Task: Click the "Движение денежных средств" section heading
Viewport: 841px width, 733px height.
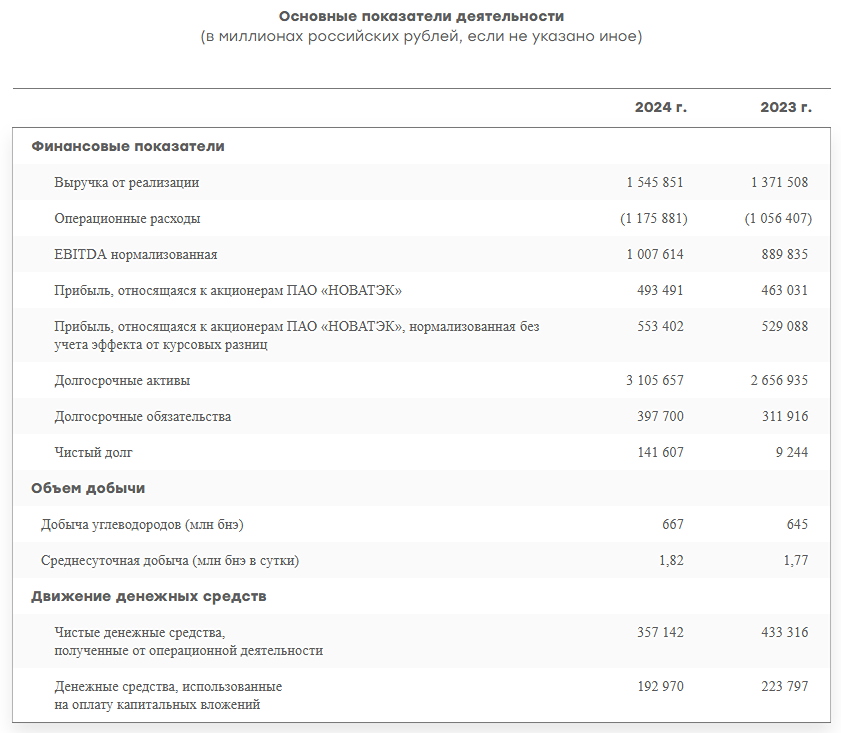Action: tap(149, 597)
